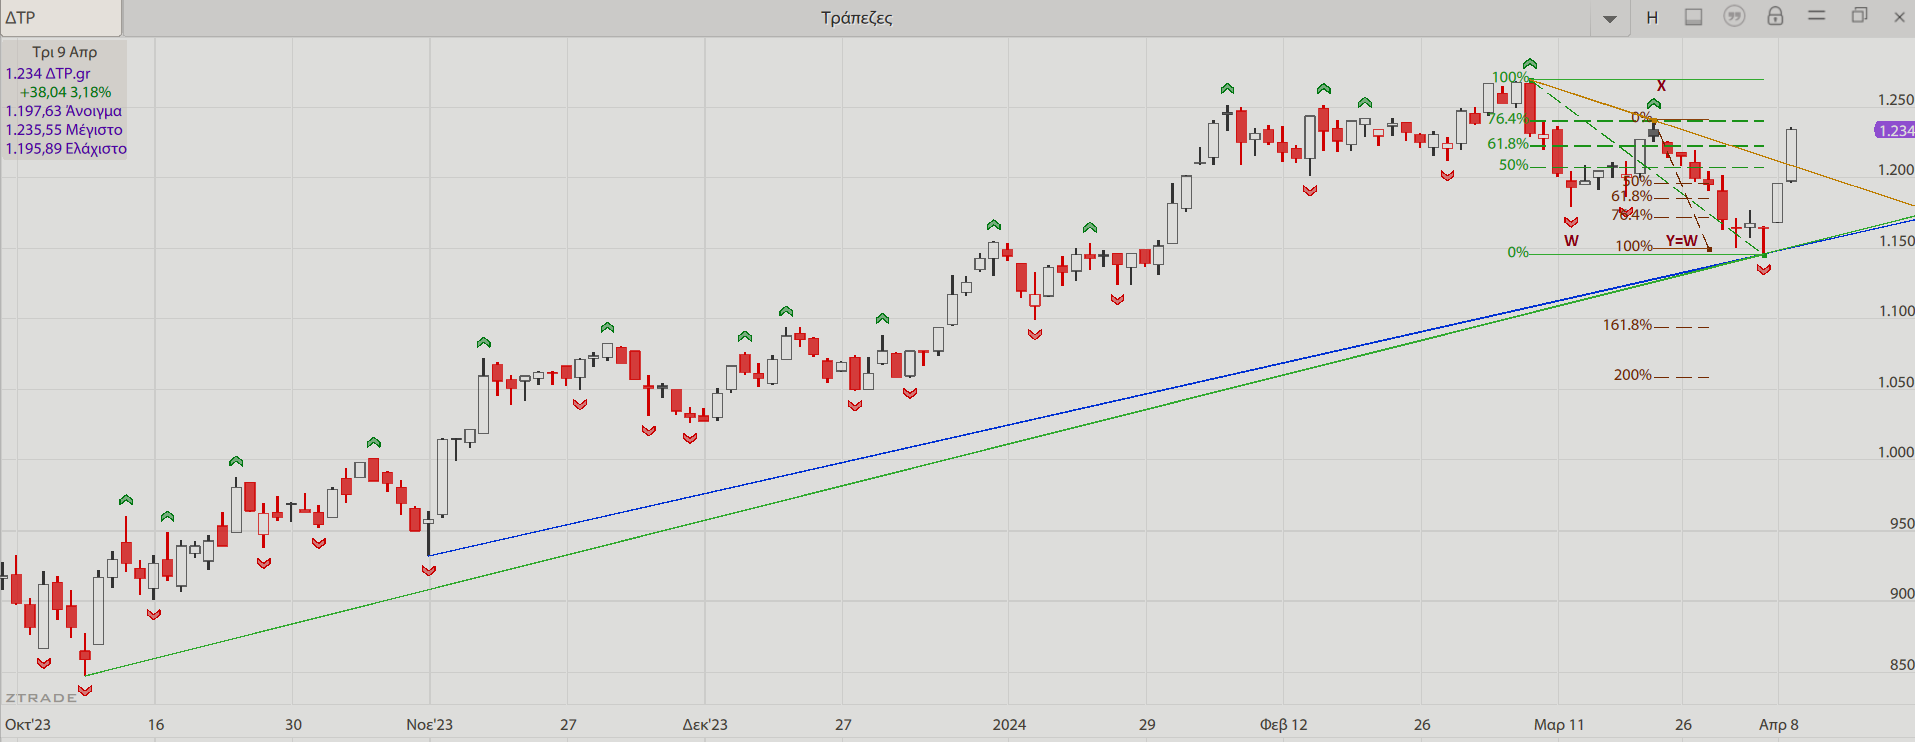Click the green 76.4% Fibonacci label
Viewport: 1915px width, 742px height.
pyautogui.click(x=1505, y=118)
